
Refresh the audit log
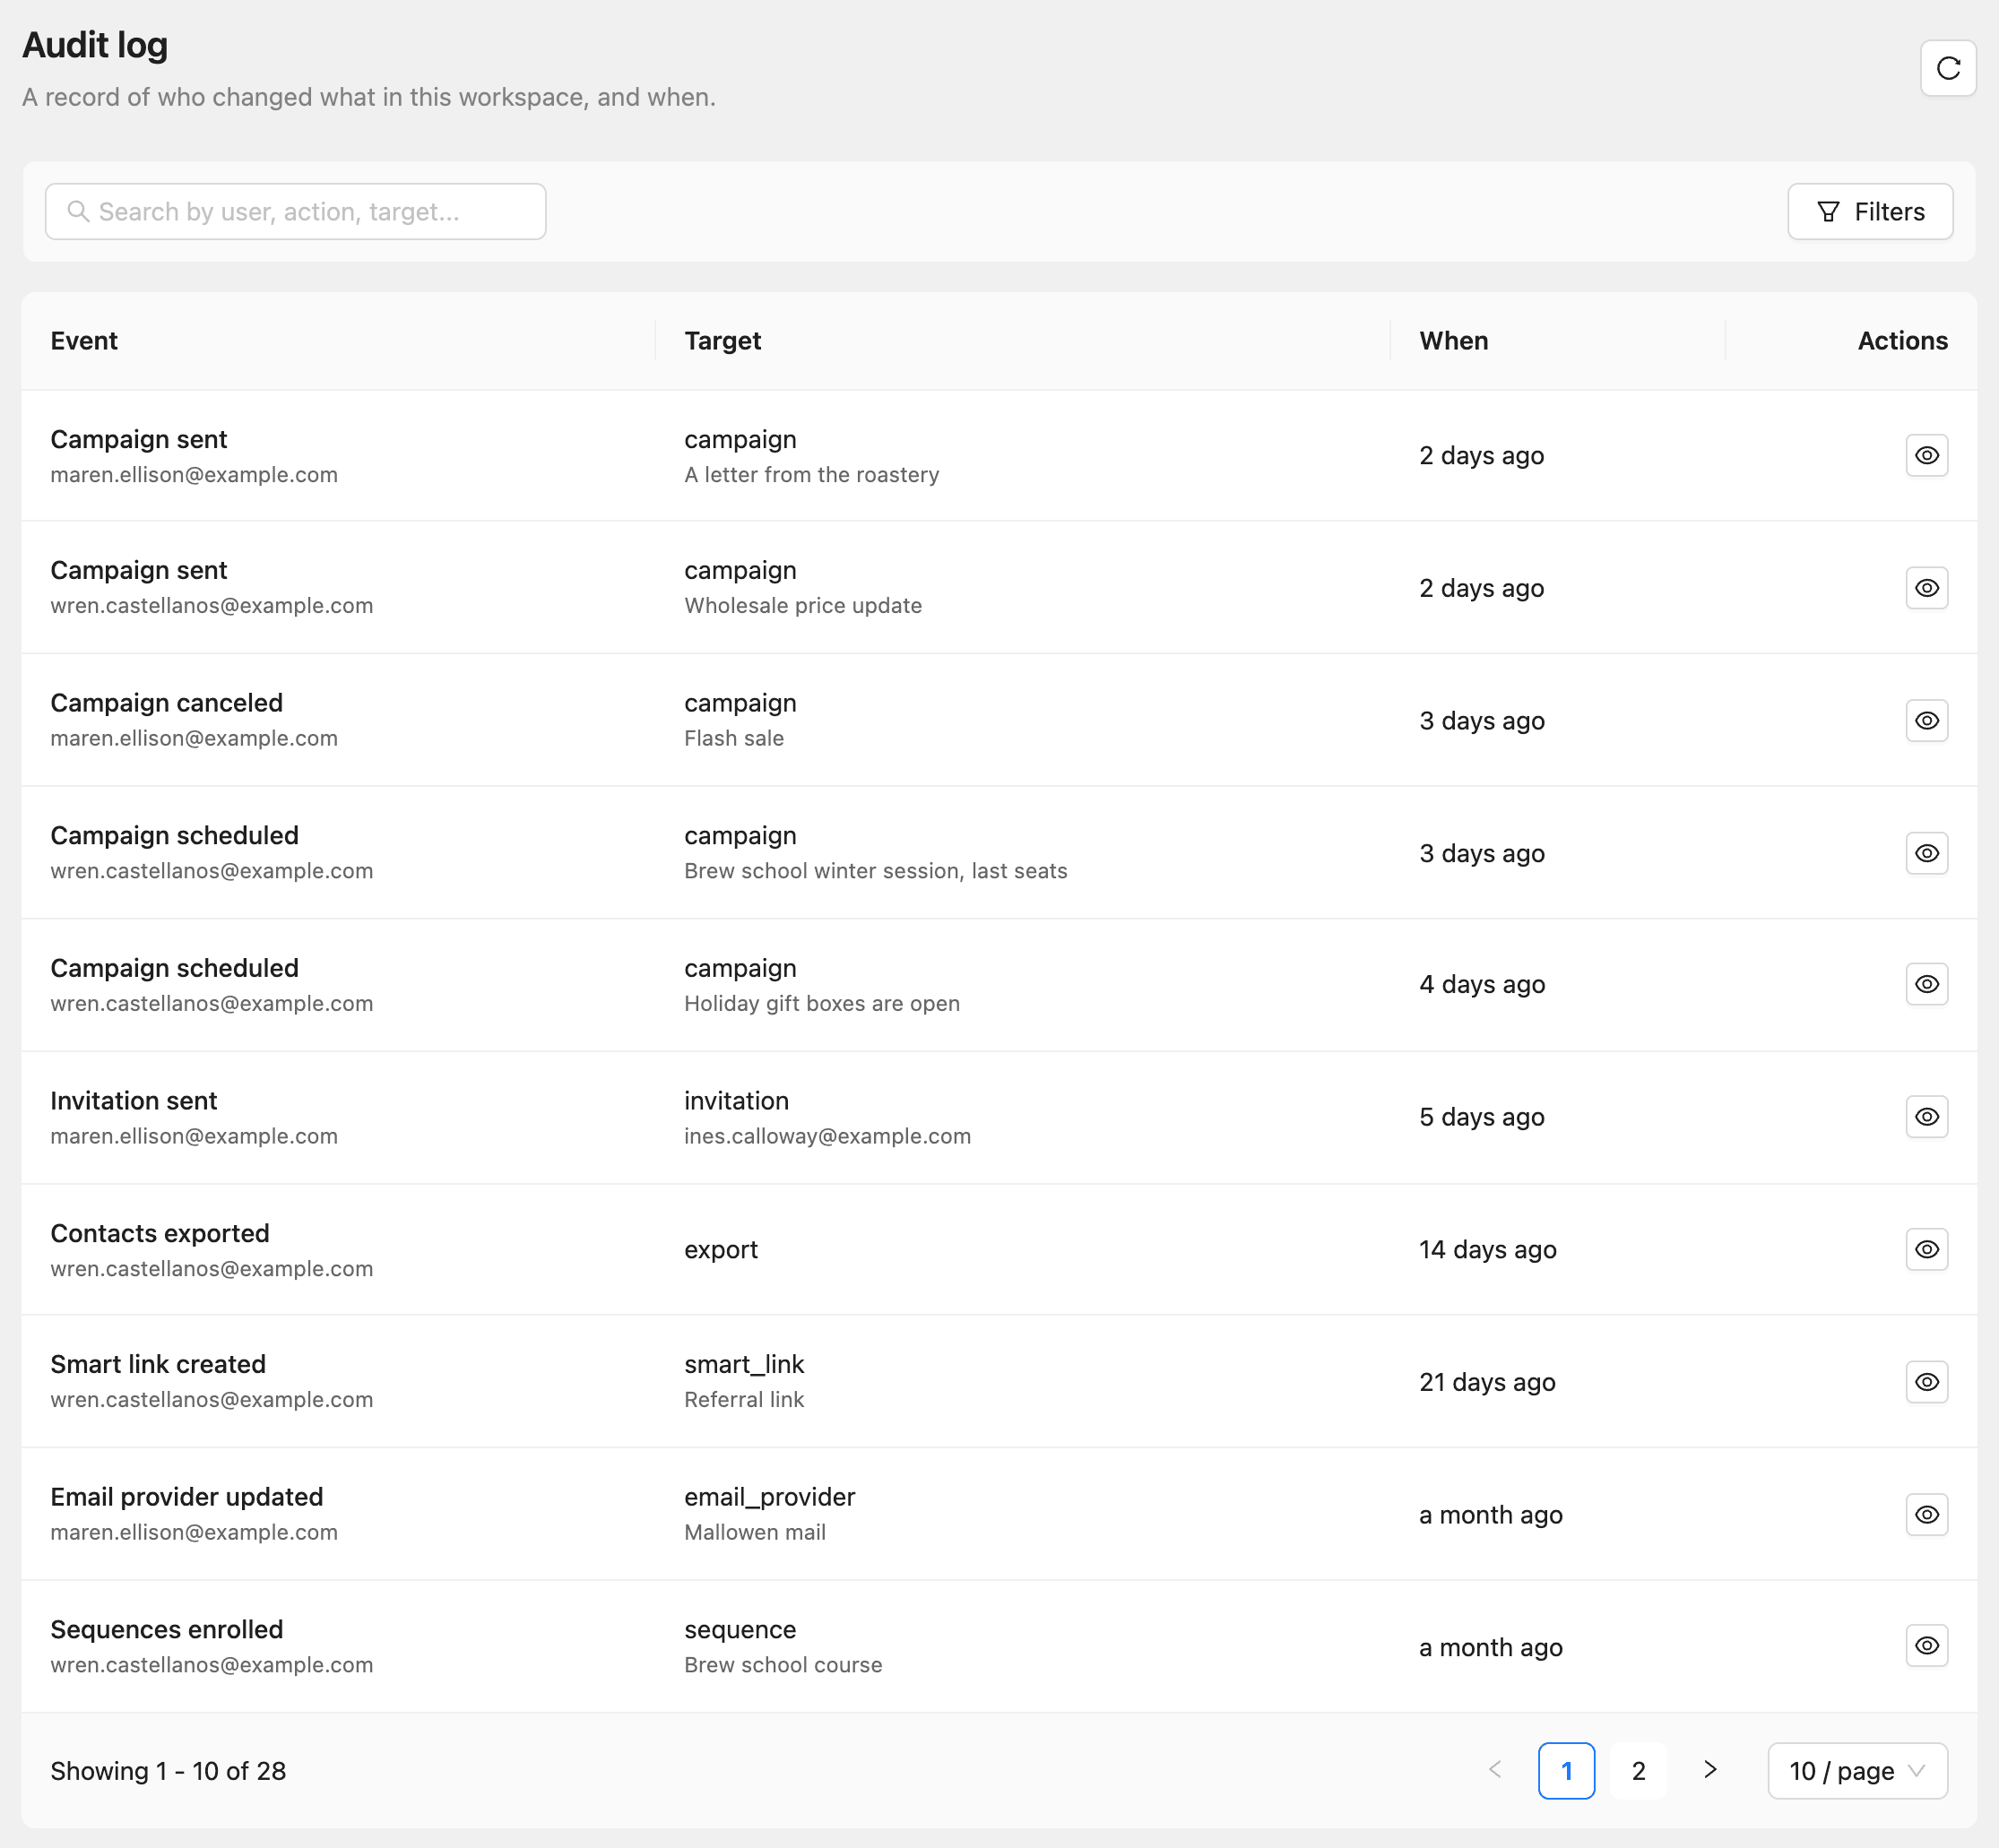point(1947,68)
